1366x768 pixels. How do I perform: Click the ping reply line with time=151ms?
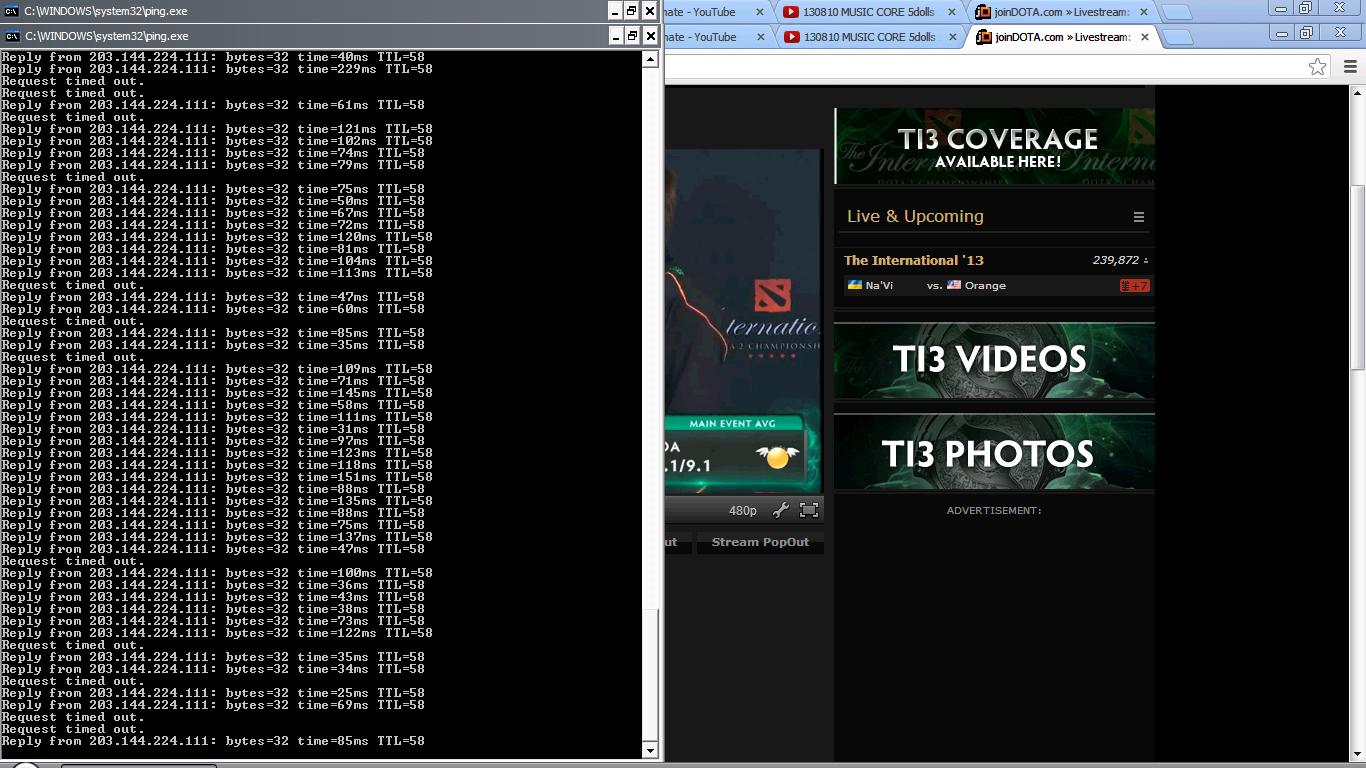[x=217, y=477]
